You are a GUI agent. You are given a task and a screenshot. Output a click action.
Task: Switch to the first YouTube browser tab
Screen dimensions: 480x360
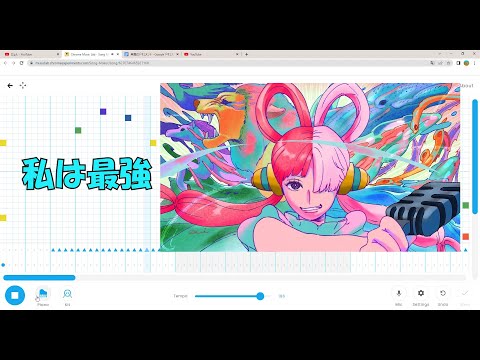pos(31,54)
